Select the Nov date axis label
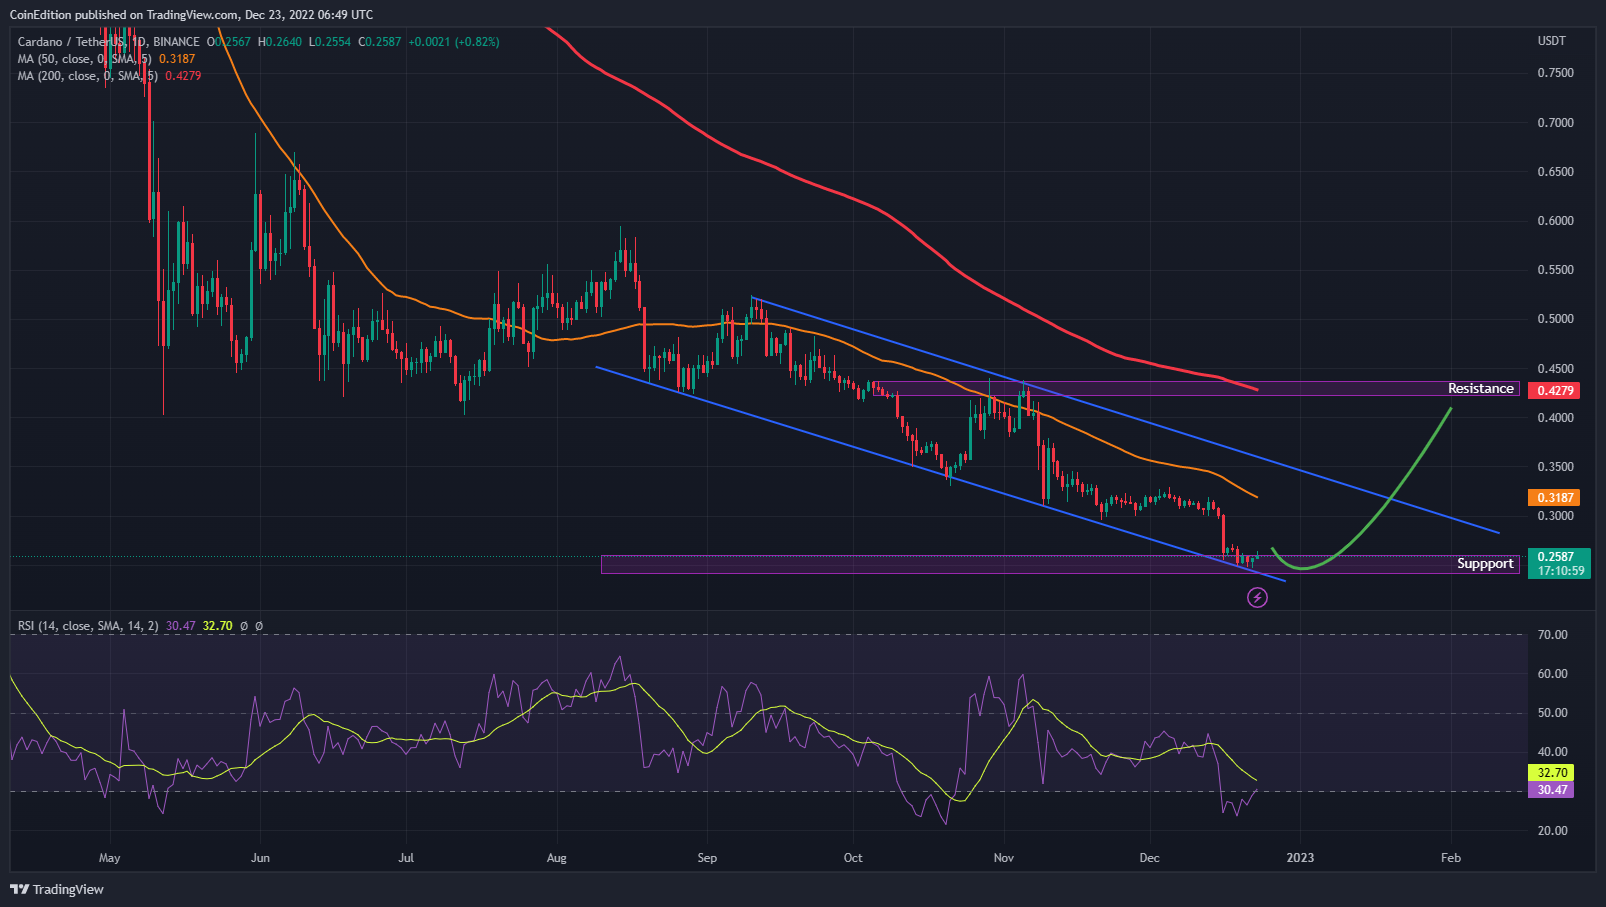The image size is (1606, 907). pyautogui.click(x=1004, y=858)
